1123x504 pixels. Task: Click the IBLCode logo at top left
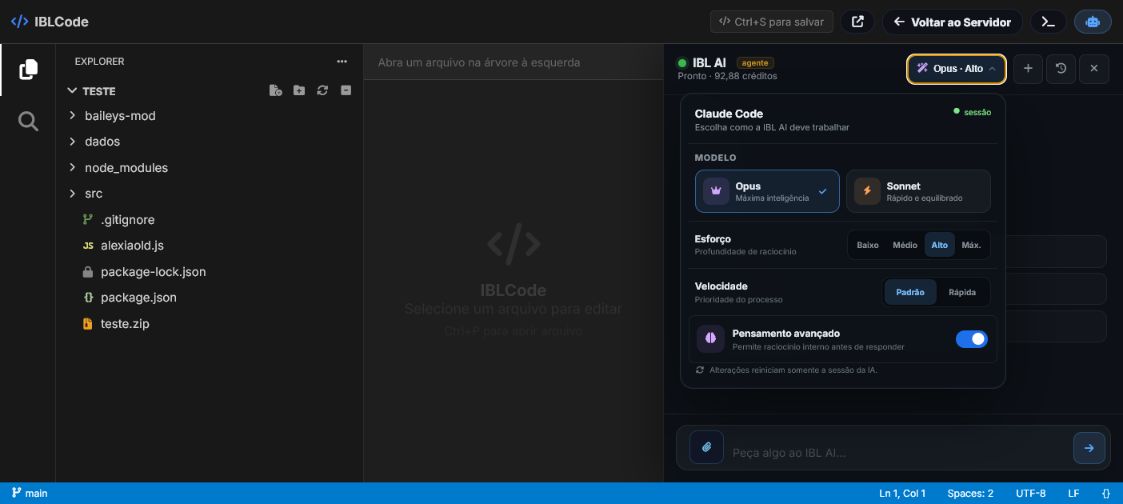point(49,21)
